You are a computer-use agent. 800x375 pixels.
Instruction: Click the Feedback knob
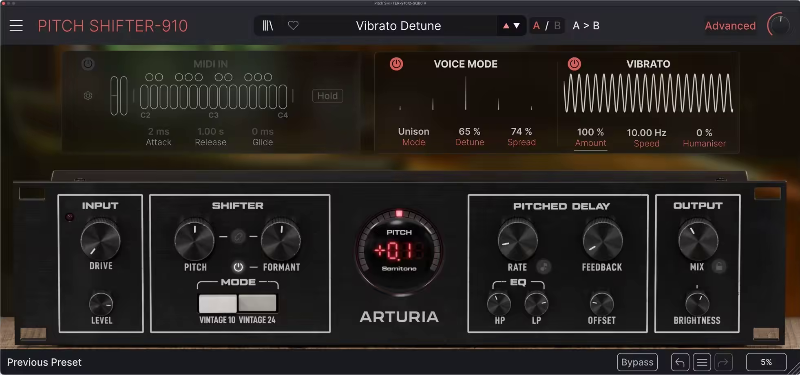point(603,240)
